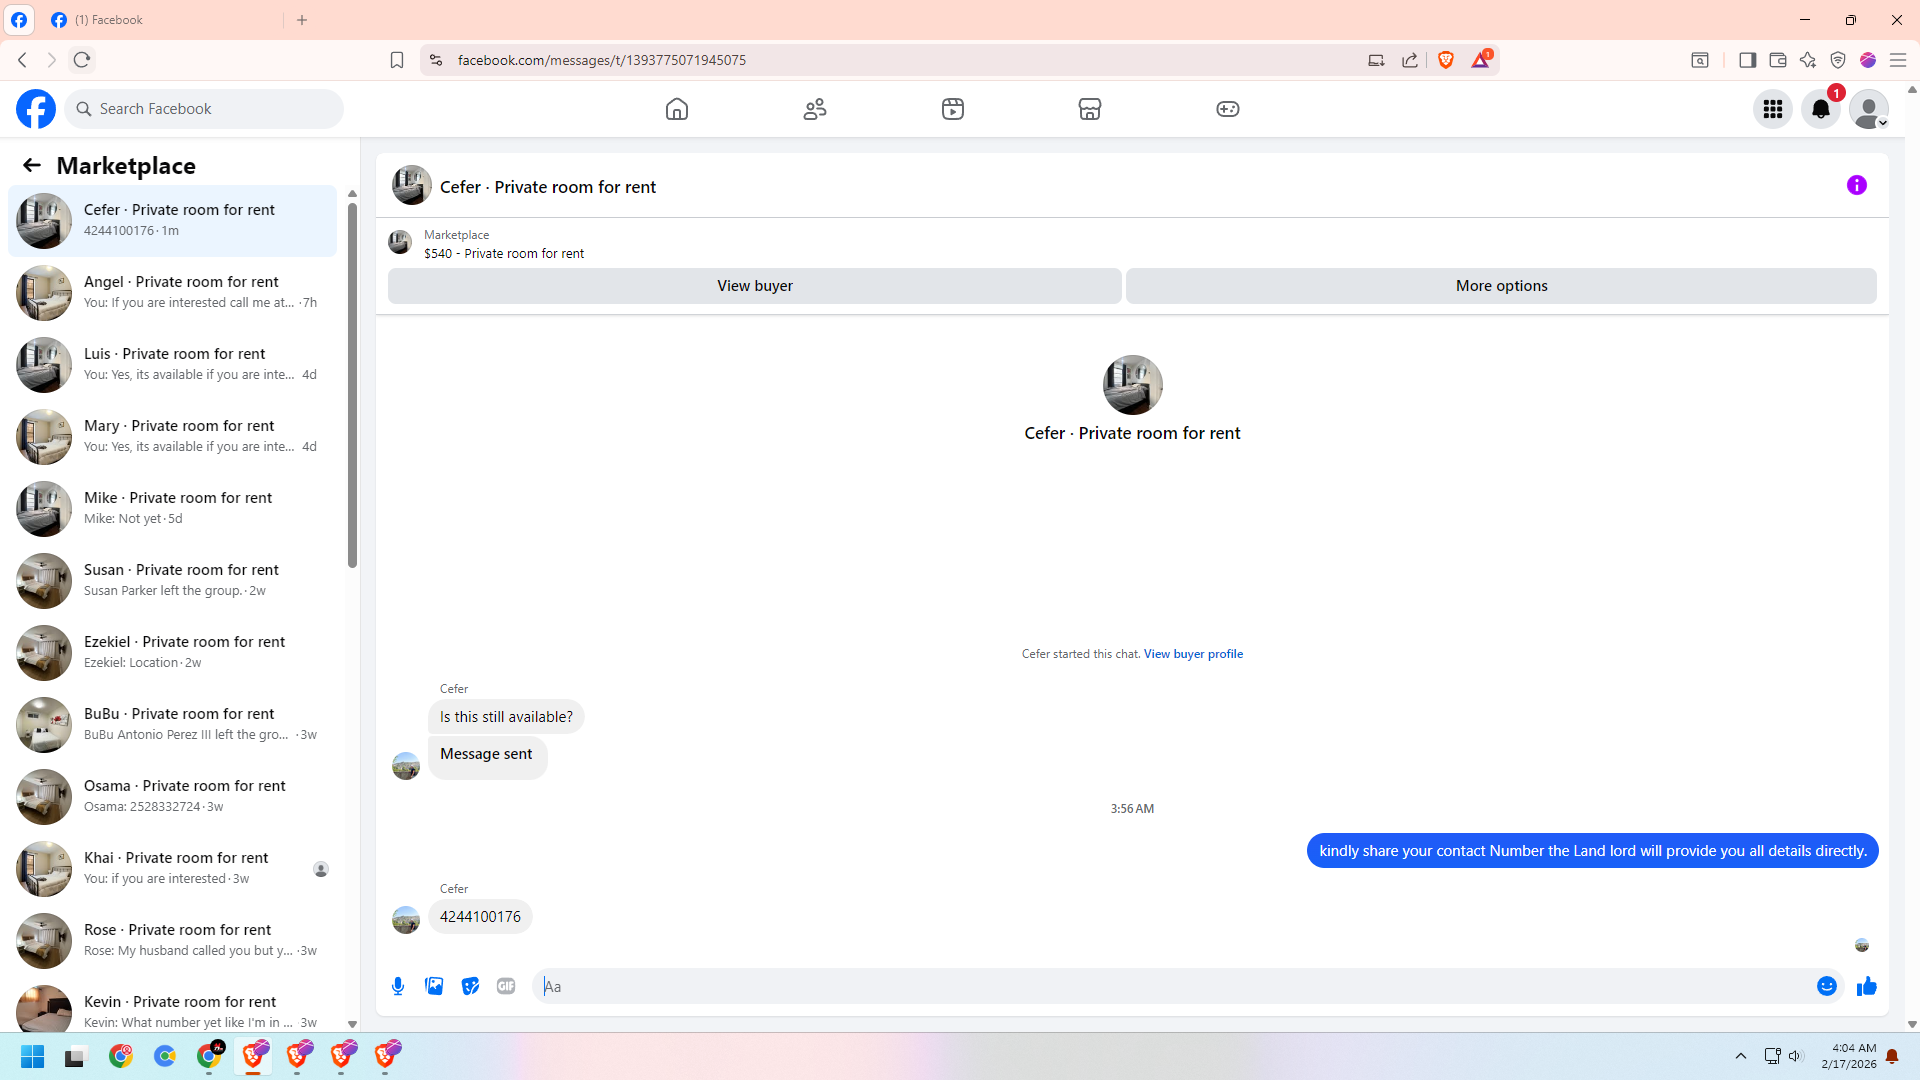Open the Facebook menu grid icon
This screenshot has height=1080, width=1920.
tap(1773, 109)
